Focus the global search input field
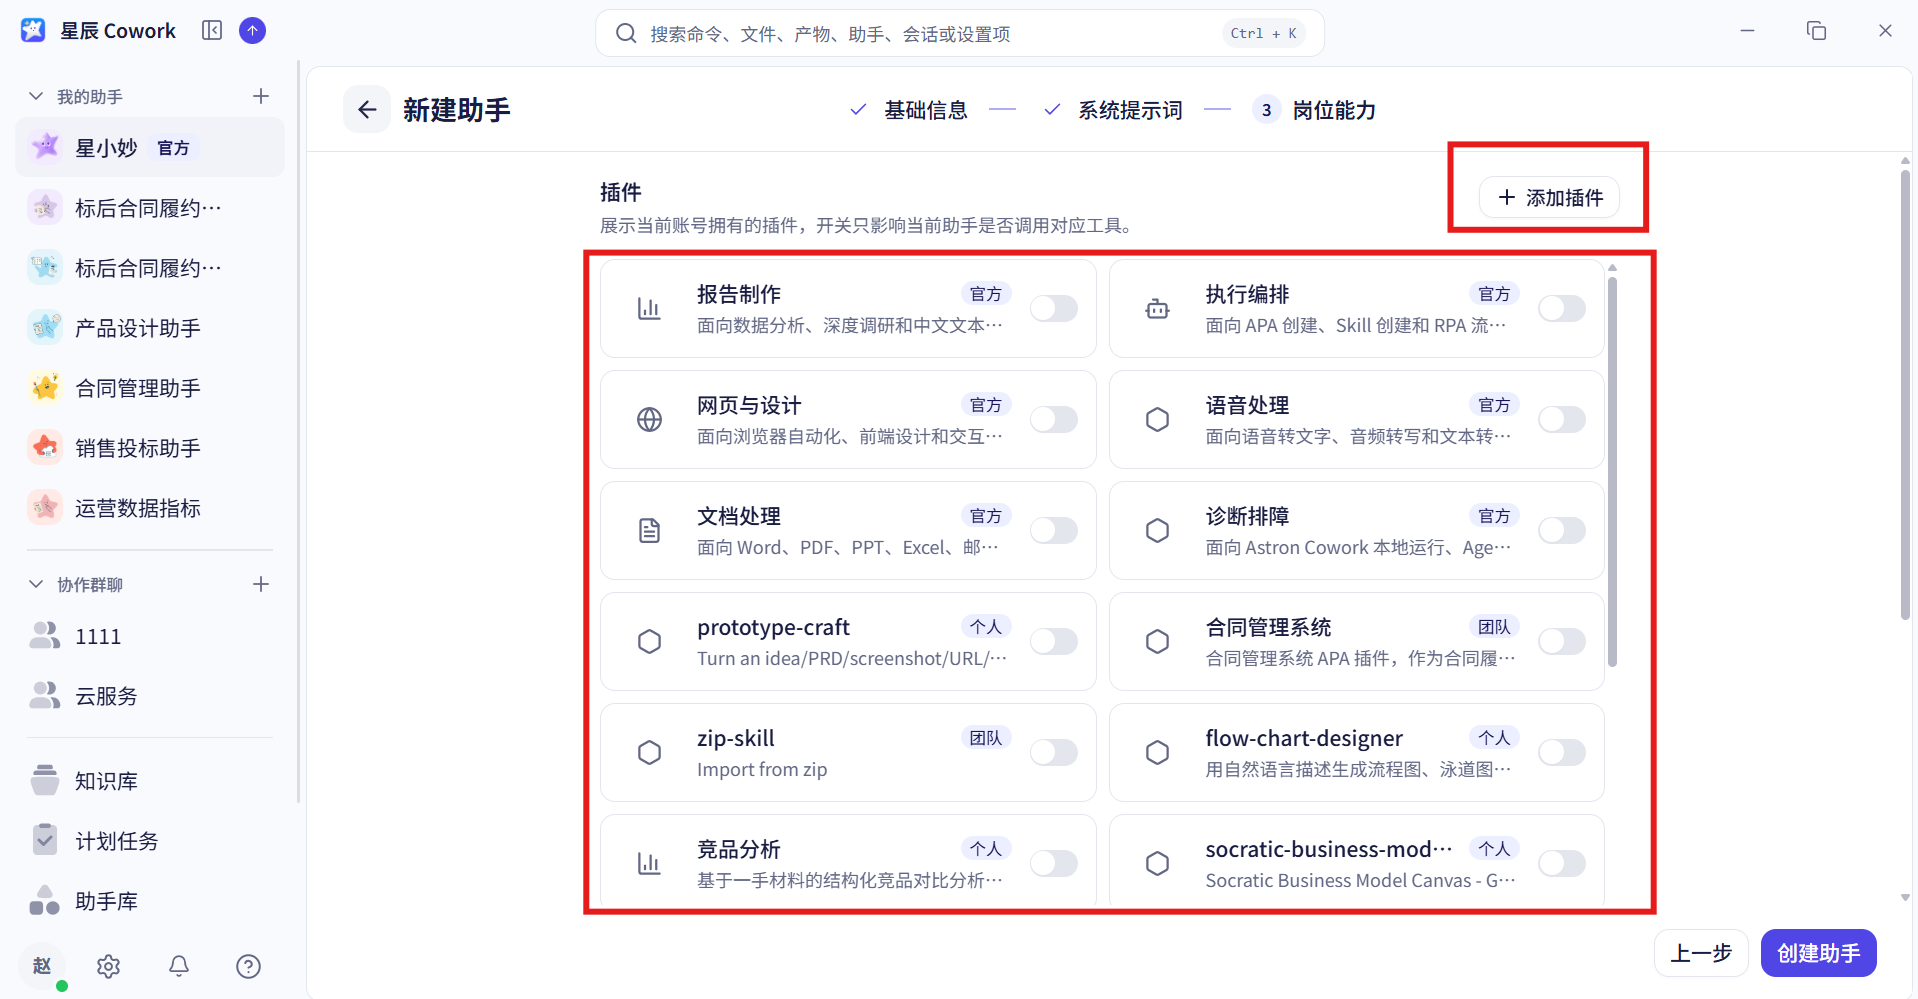This screenshot has width=1918, height=999. click(x=960, y=33)
